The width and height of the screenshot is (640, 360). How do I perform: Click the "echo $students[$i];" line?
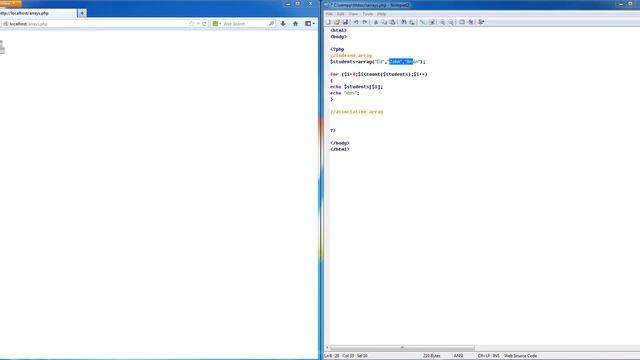point(357,87)
